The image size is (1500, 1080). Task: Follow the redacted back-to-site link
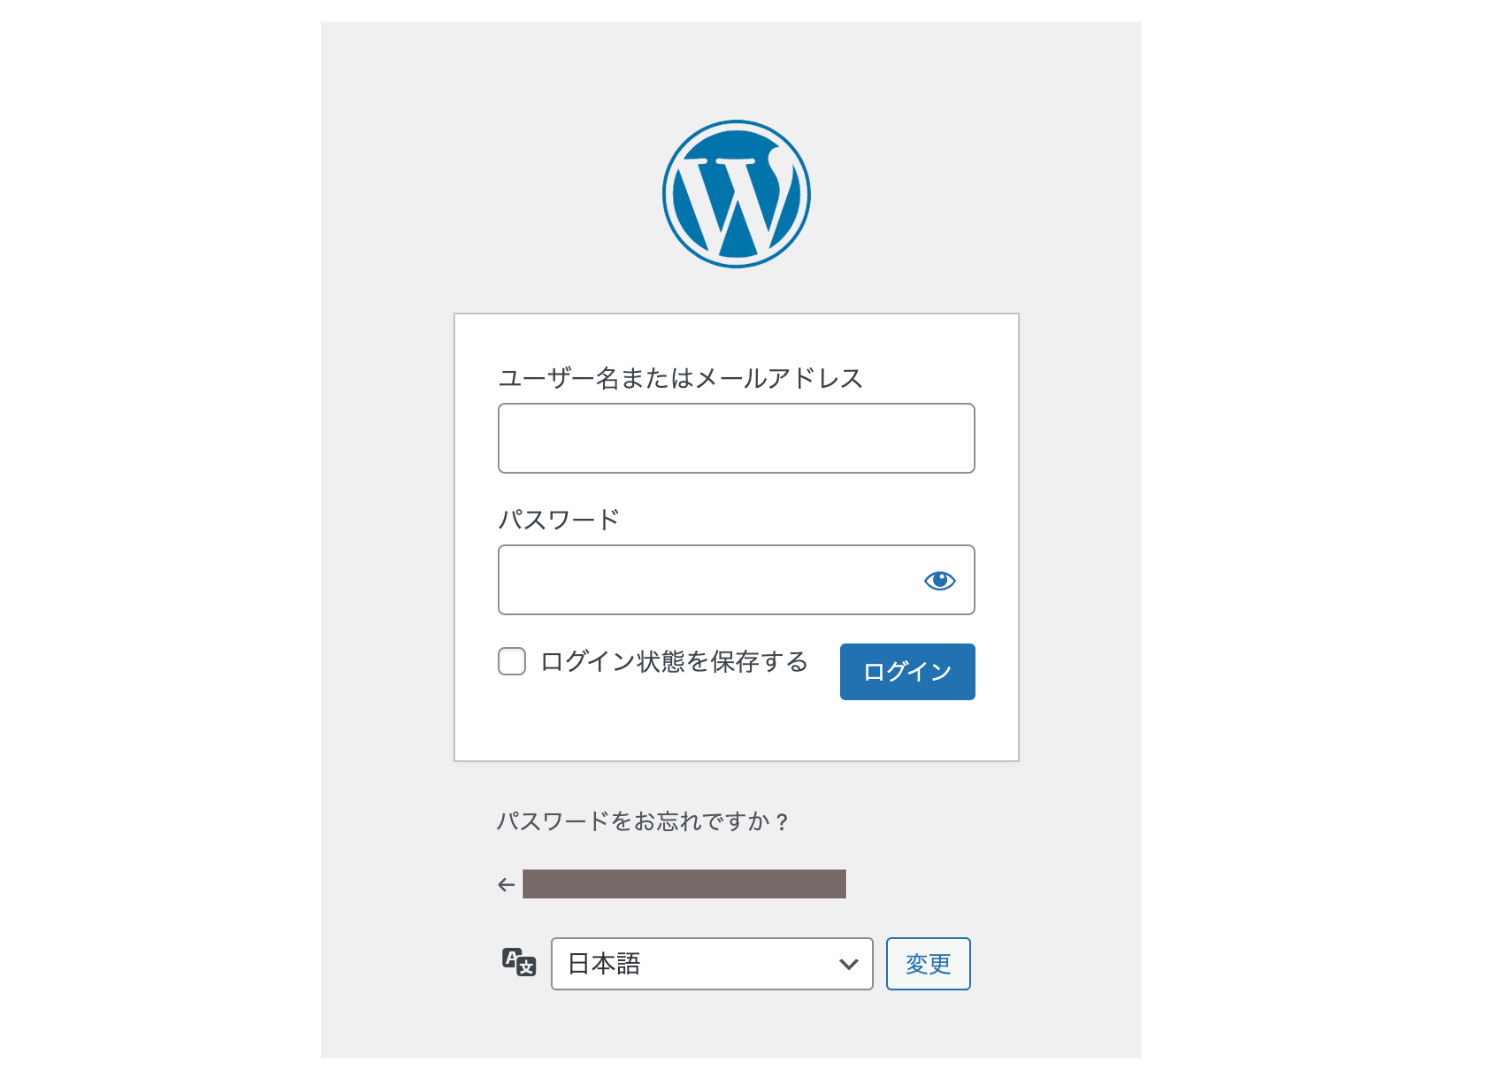[x=684, y=884]
